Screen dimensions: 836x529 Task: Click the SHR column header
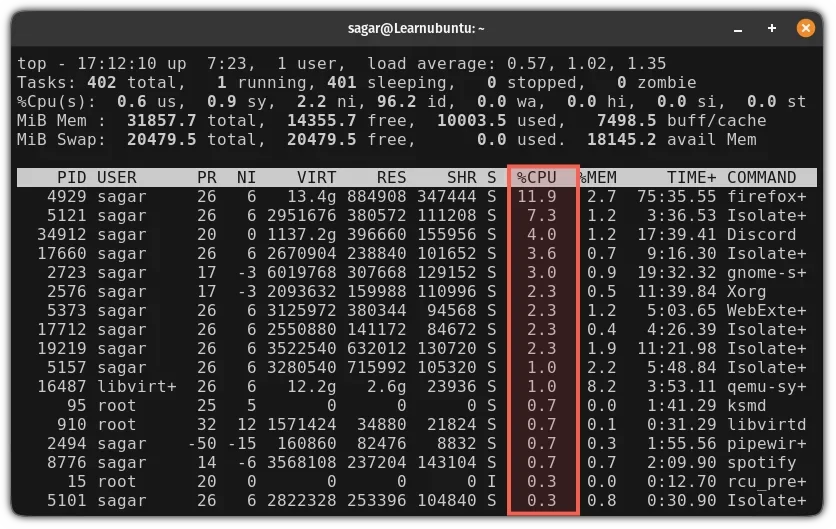tap(462, 178)
